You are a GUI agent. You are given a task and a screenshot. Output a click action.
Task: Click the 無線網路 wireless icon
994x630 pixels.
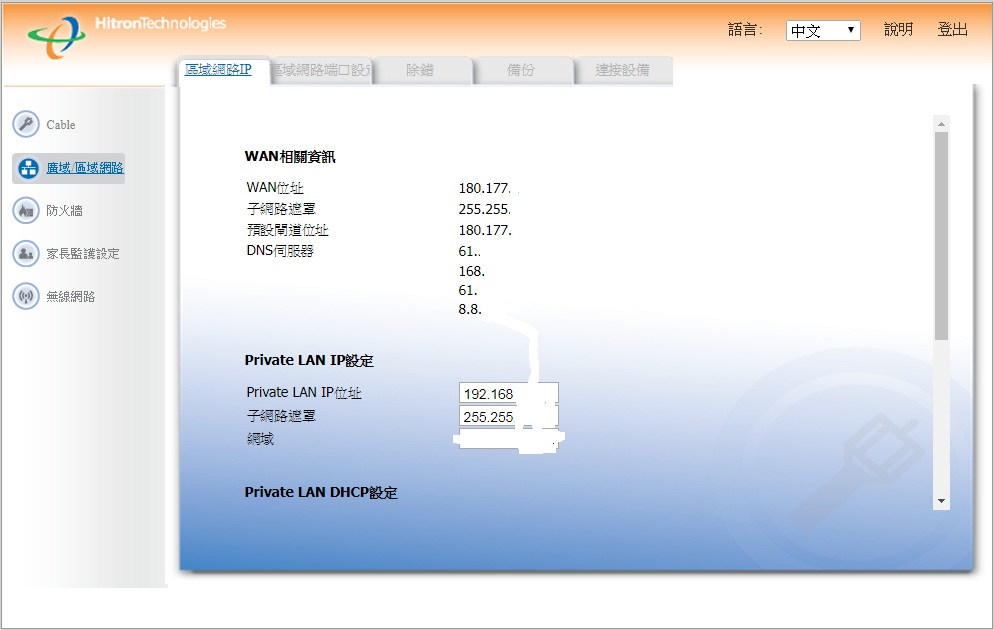pyautogui.click(x=26, y=296)
